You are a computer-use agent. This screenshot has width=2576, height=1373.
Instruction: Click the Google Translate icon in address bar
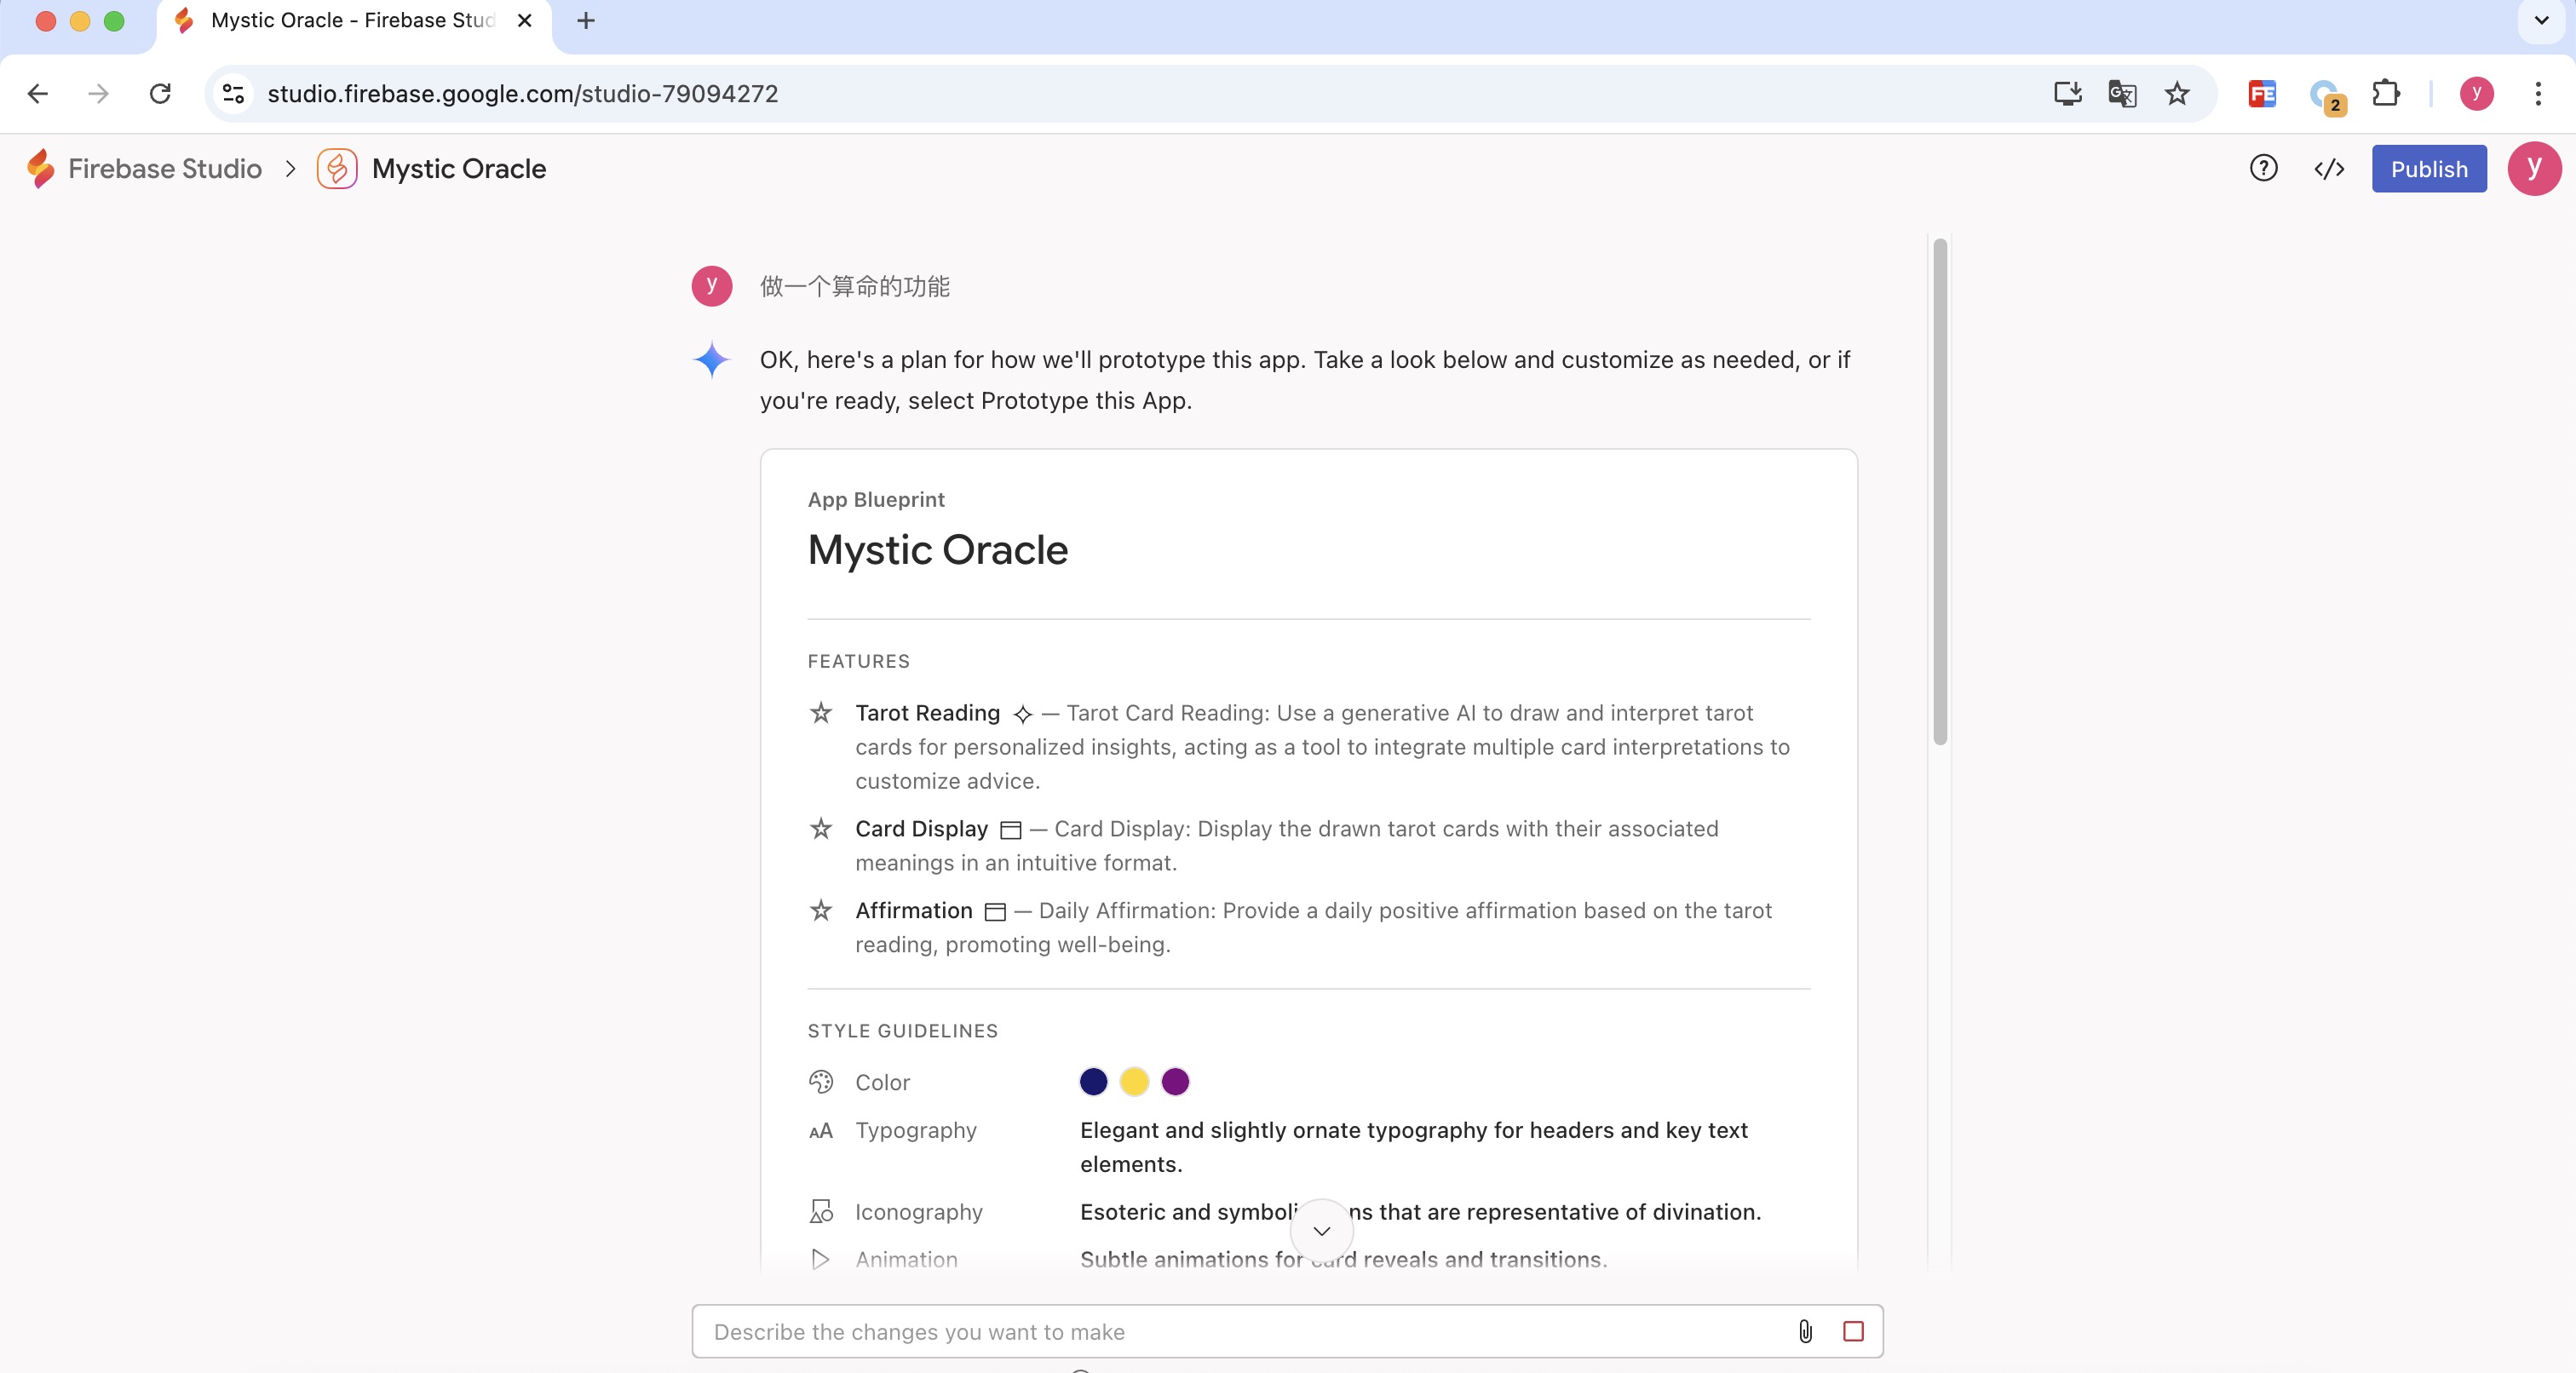2122,93
